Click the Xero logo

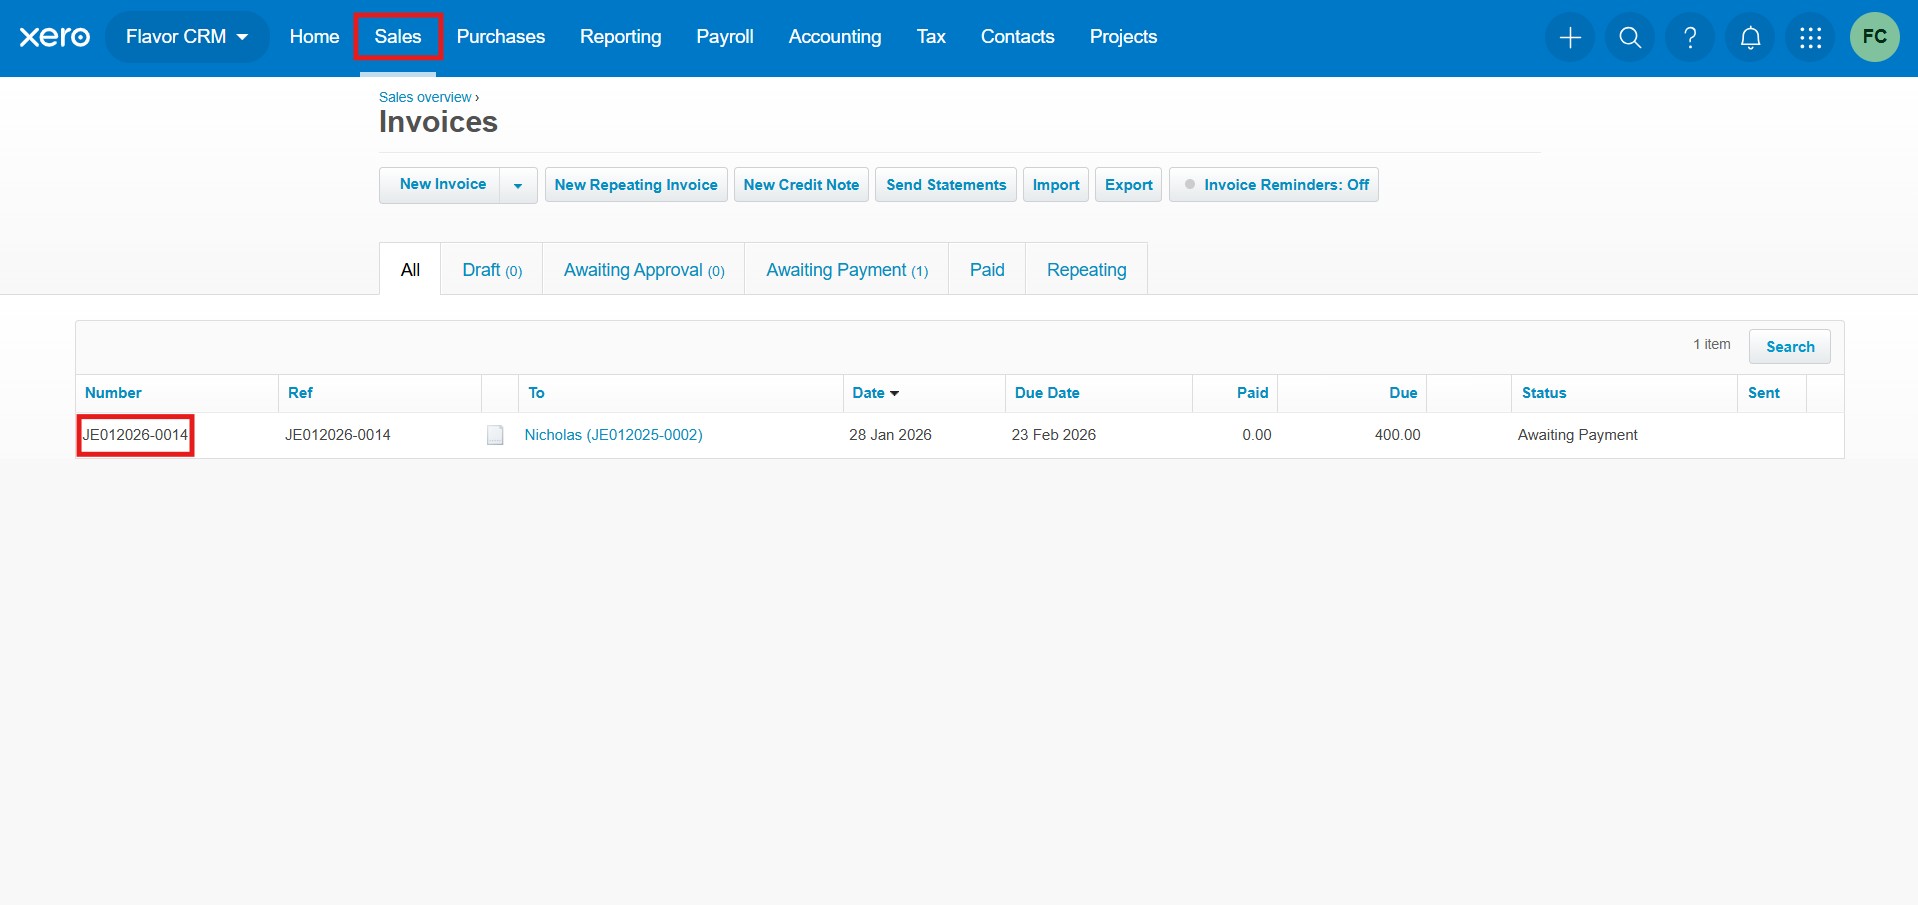click(55, 37)
